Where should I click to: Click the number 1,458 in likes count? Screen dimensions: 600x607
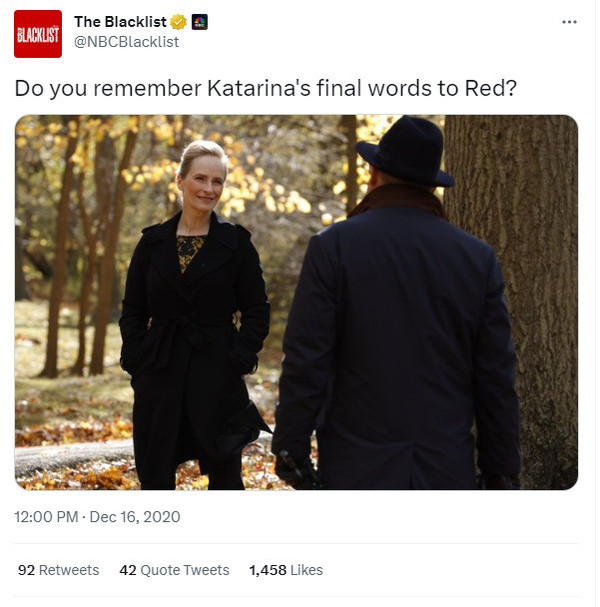tap(267, 570)
